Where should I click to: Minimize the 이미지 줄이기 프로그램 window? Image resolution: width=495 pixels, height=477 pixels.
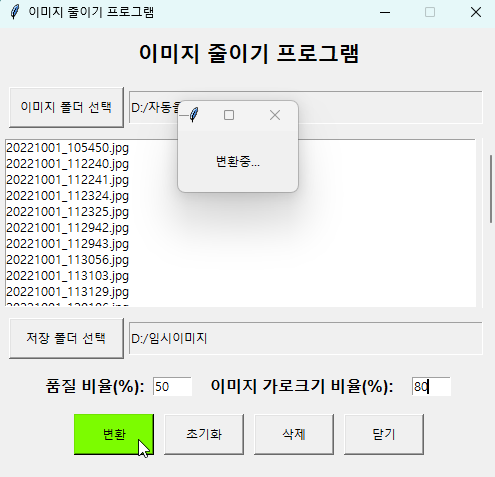(385, 13)
